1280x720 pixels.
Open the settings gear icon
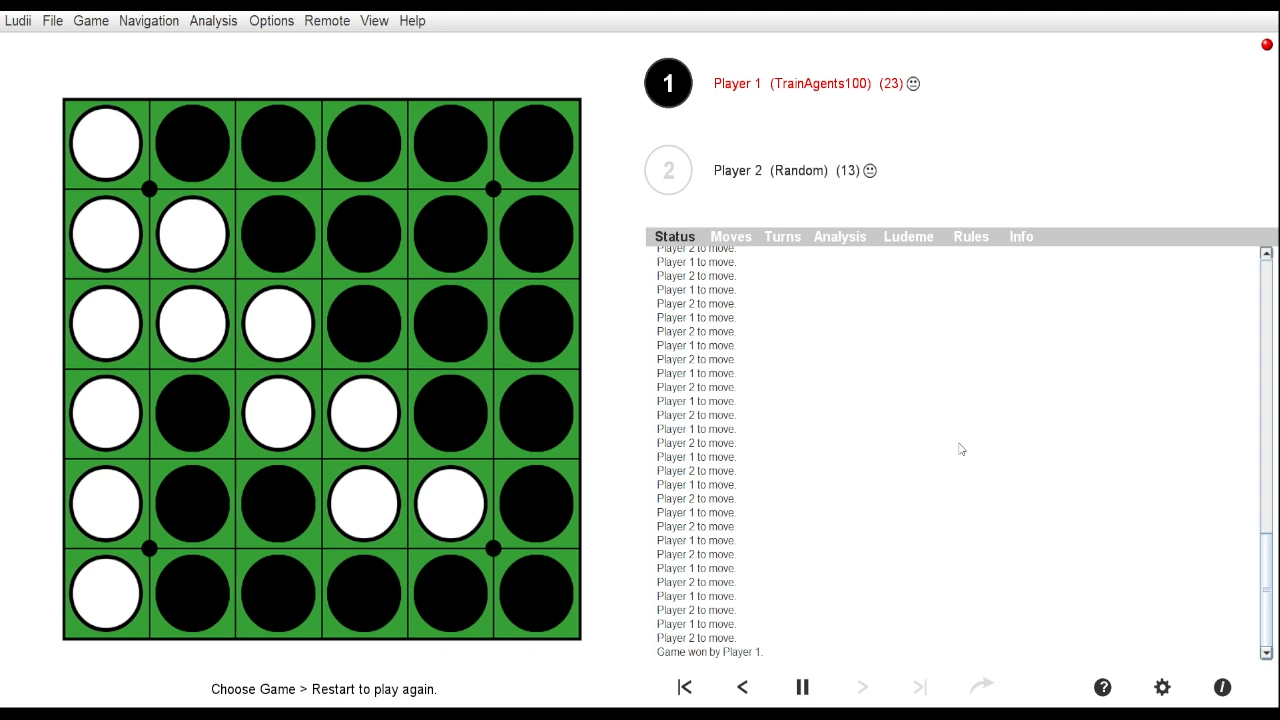(1162, 687)
